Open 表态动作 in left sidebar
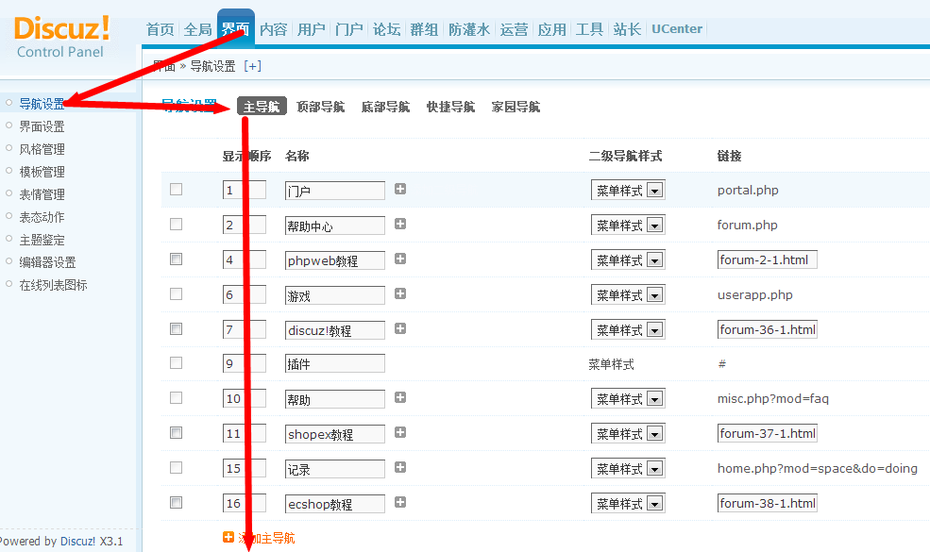This screenshot has width=930, height=552. click(x=42, y=217)
